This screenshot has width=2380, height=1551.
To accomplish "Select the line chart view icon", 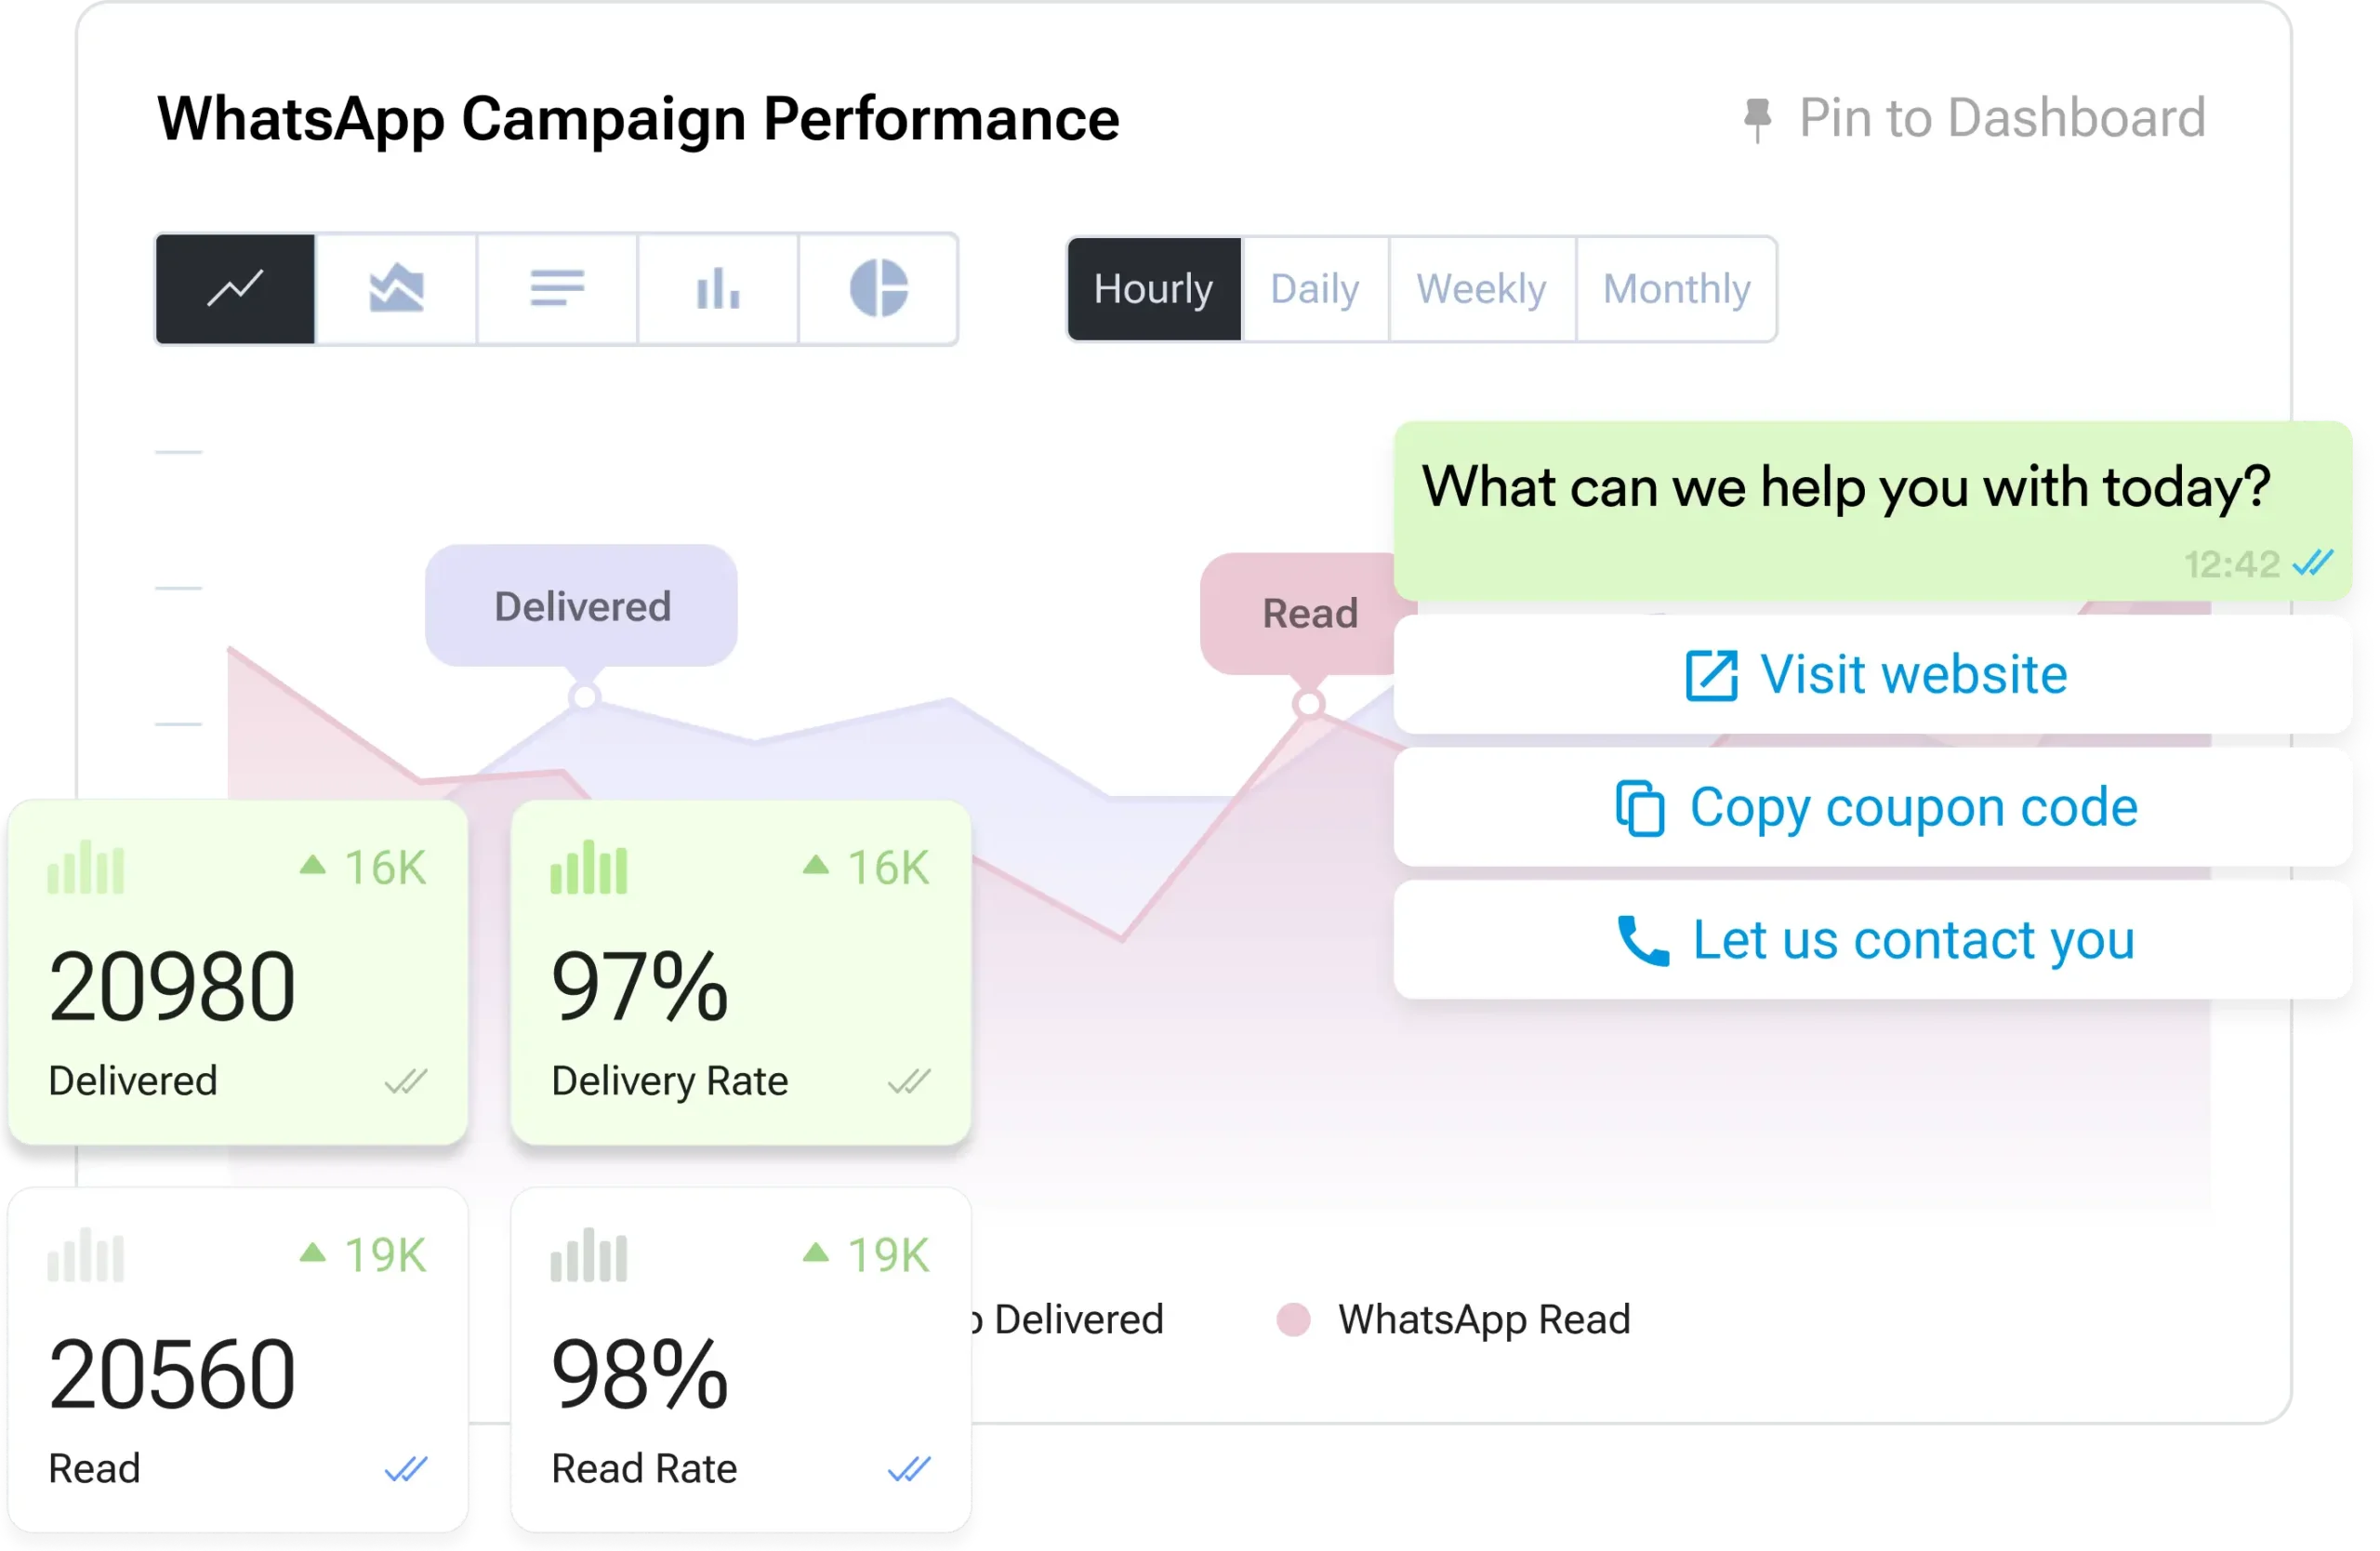I will 236,289.
